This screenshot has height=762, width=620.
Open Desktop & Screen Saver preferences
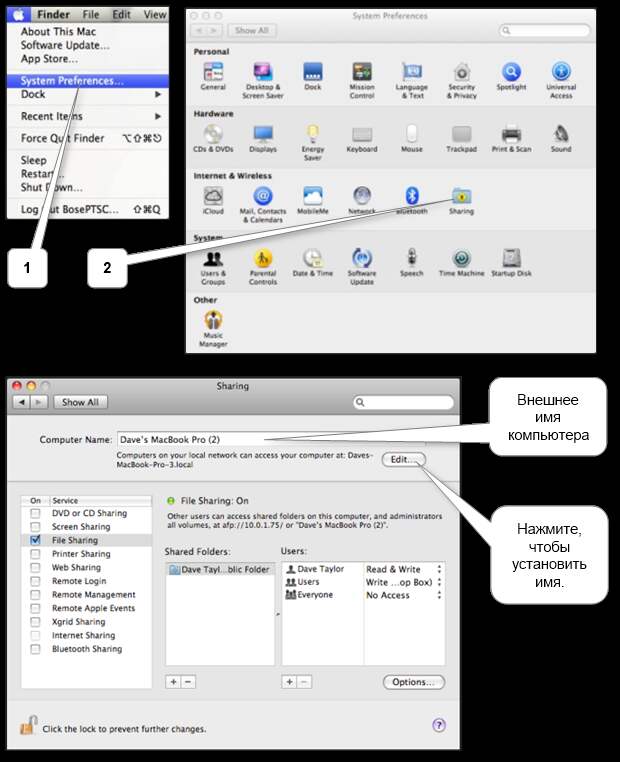click(x=263, y=72)
